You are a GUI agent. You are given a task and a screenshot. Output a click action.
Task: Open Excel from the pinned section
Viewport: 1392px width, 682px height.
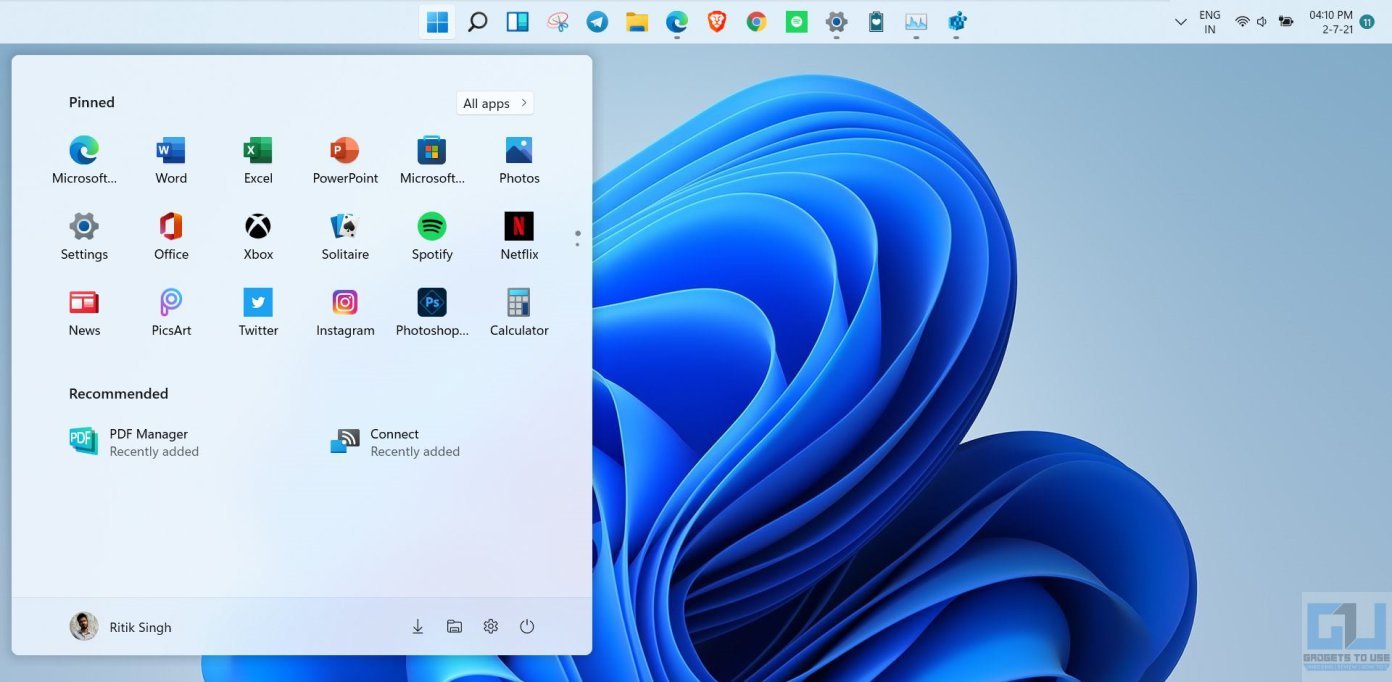pyautogui.click(x=258, y=152)
